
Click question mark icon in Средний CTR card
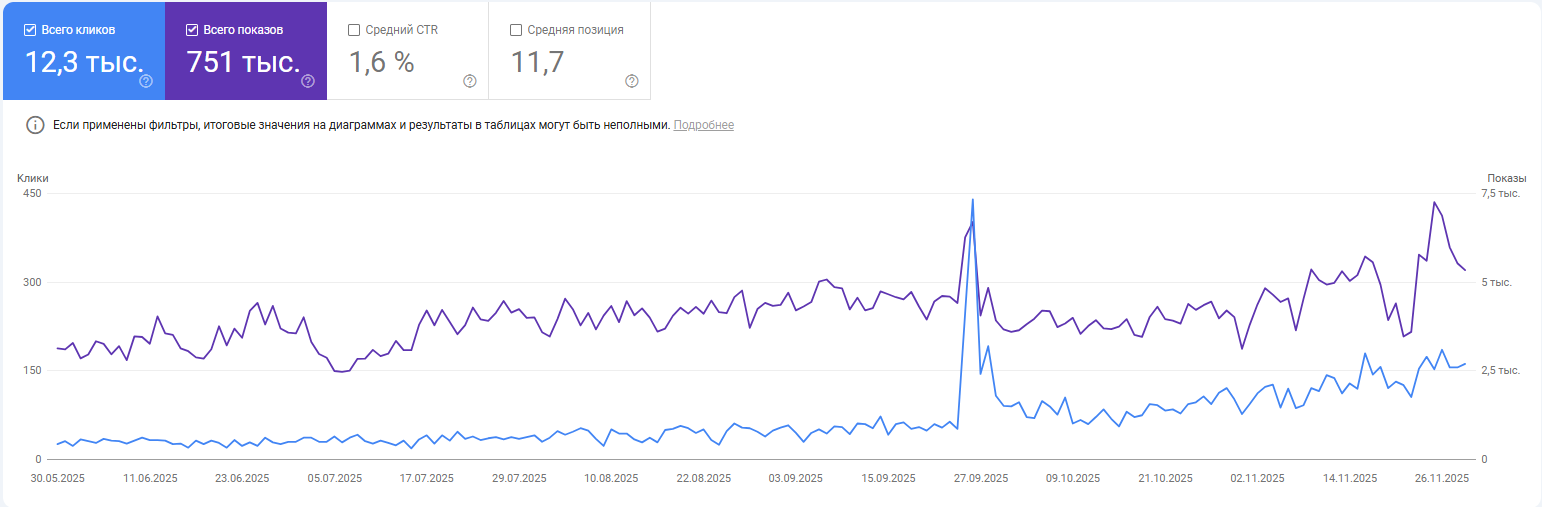[470, 81]
